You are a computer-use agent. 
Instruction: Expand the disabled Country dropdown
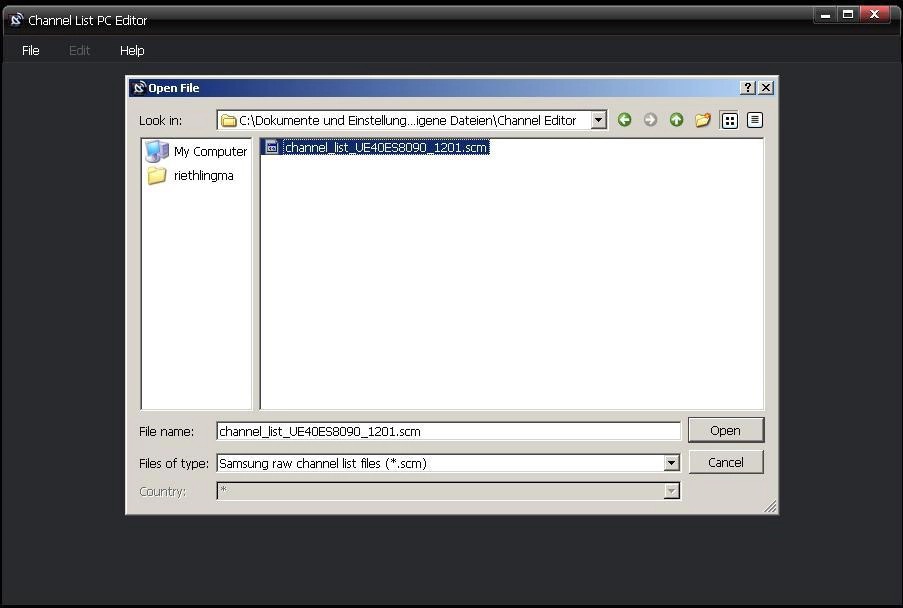[x=672, y=491]
